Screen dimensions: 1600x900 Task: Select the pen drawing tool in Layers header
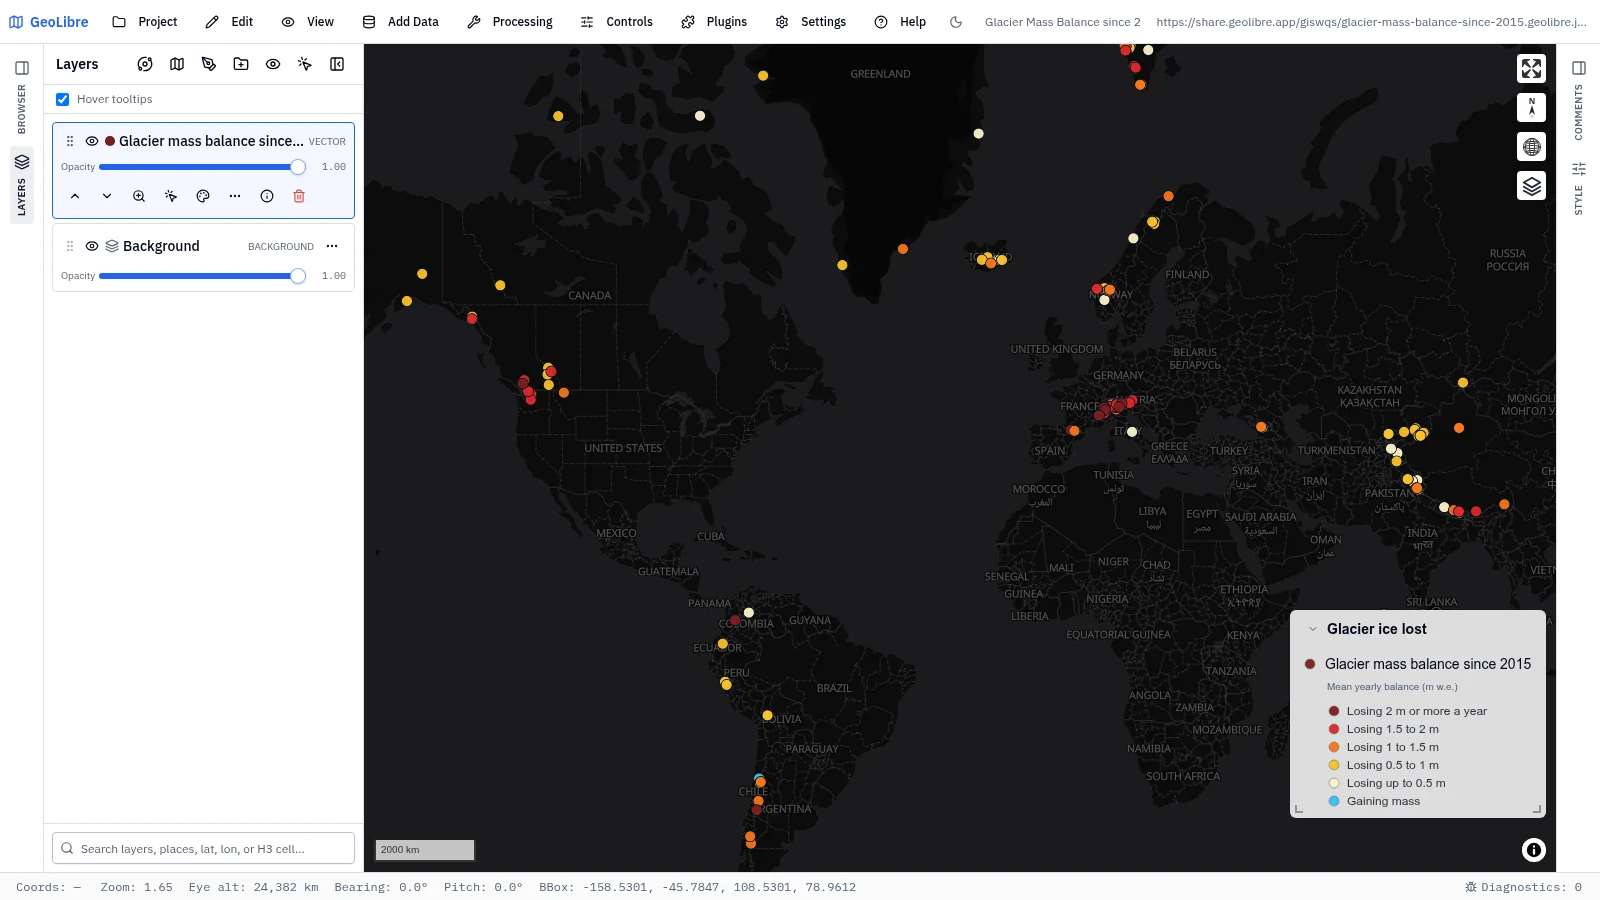209,64
